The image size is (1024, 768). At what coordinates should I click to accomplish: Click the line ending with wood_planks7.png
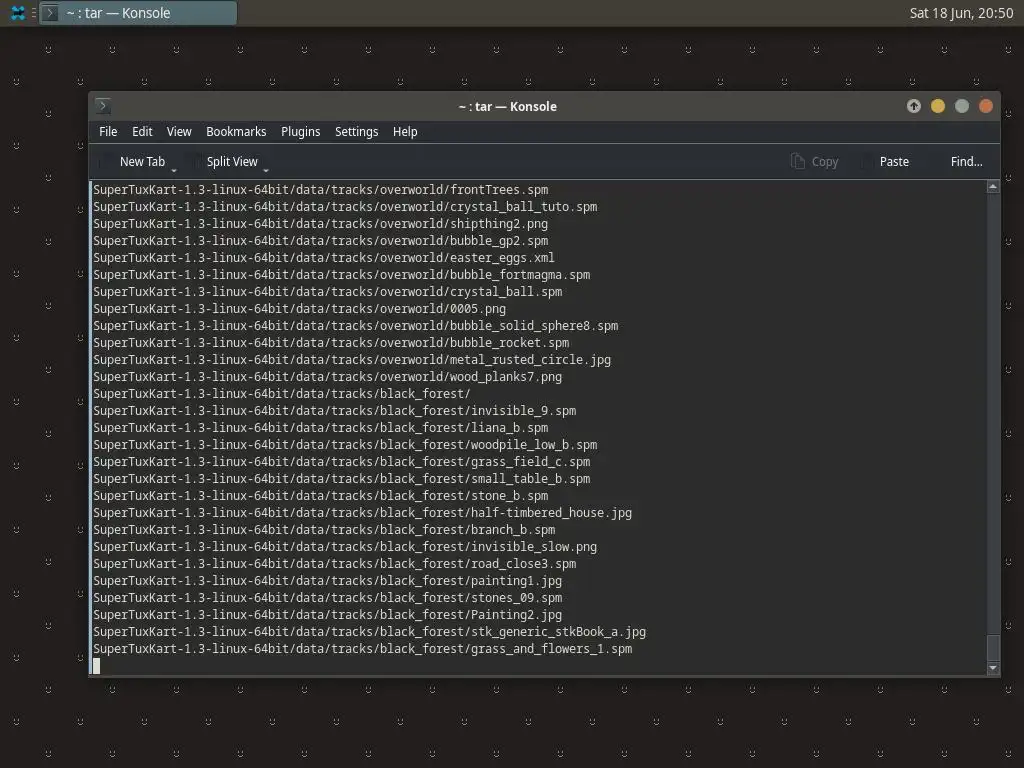tap(328, 377)
